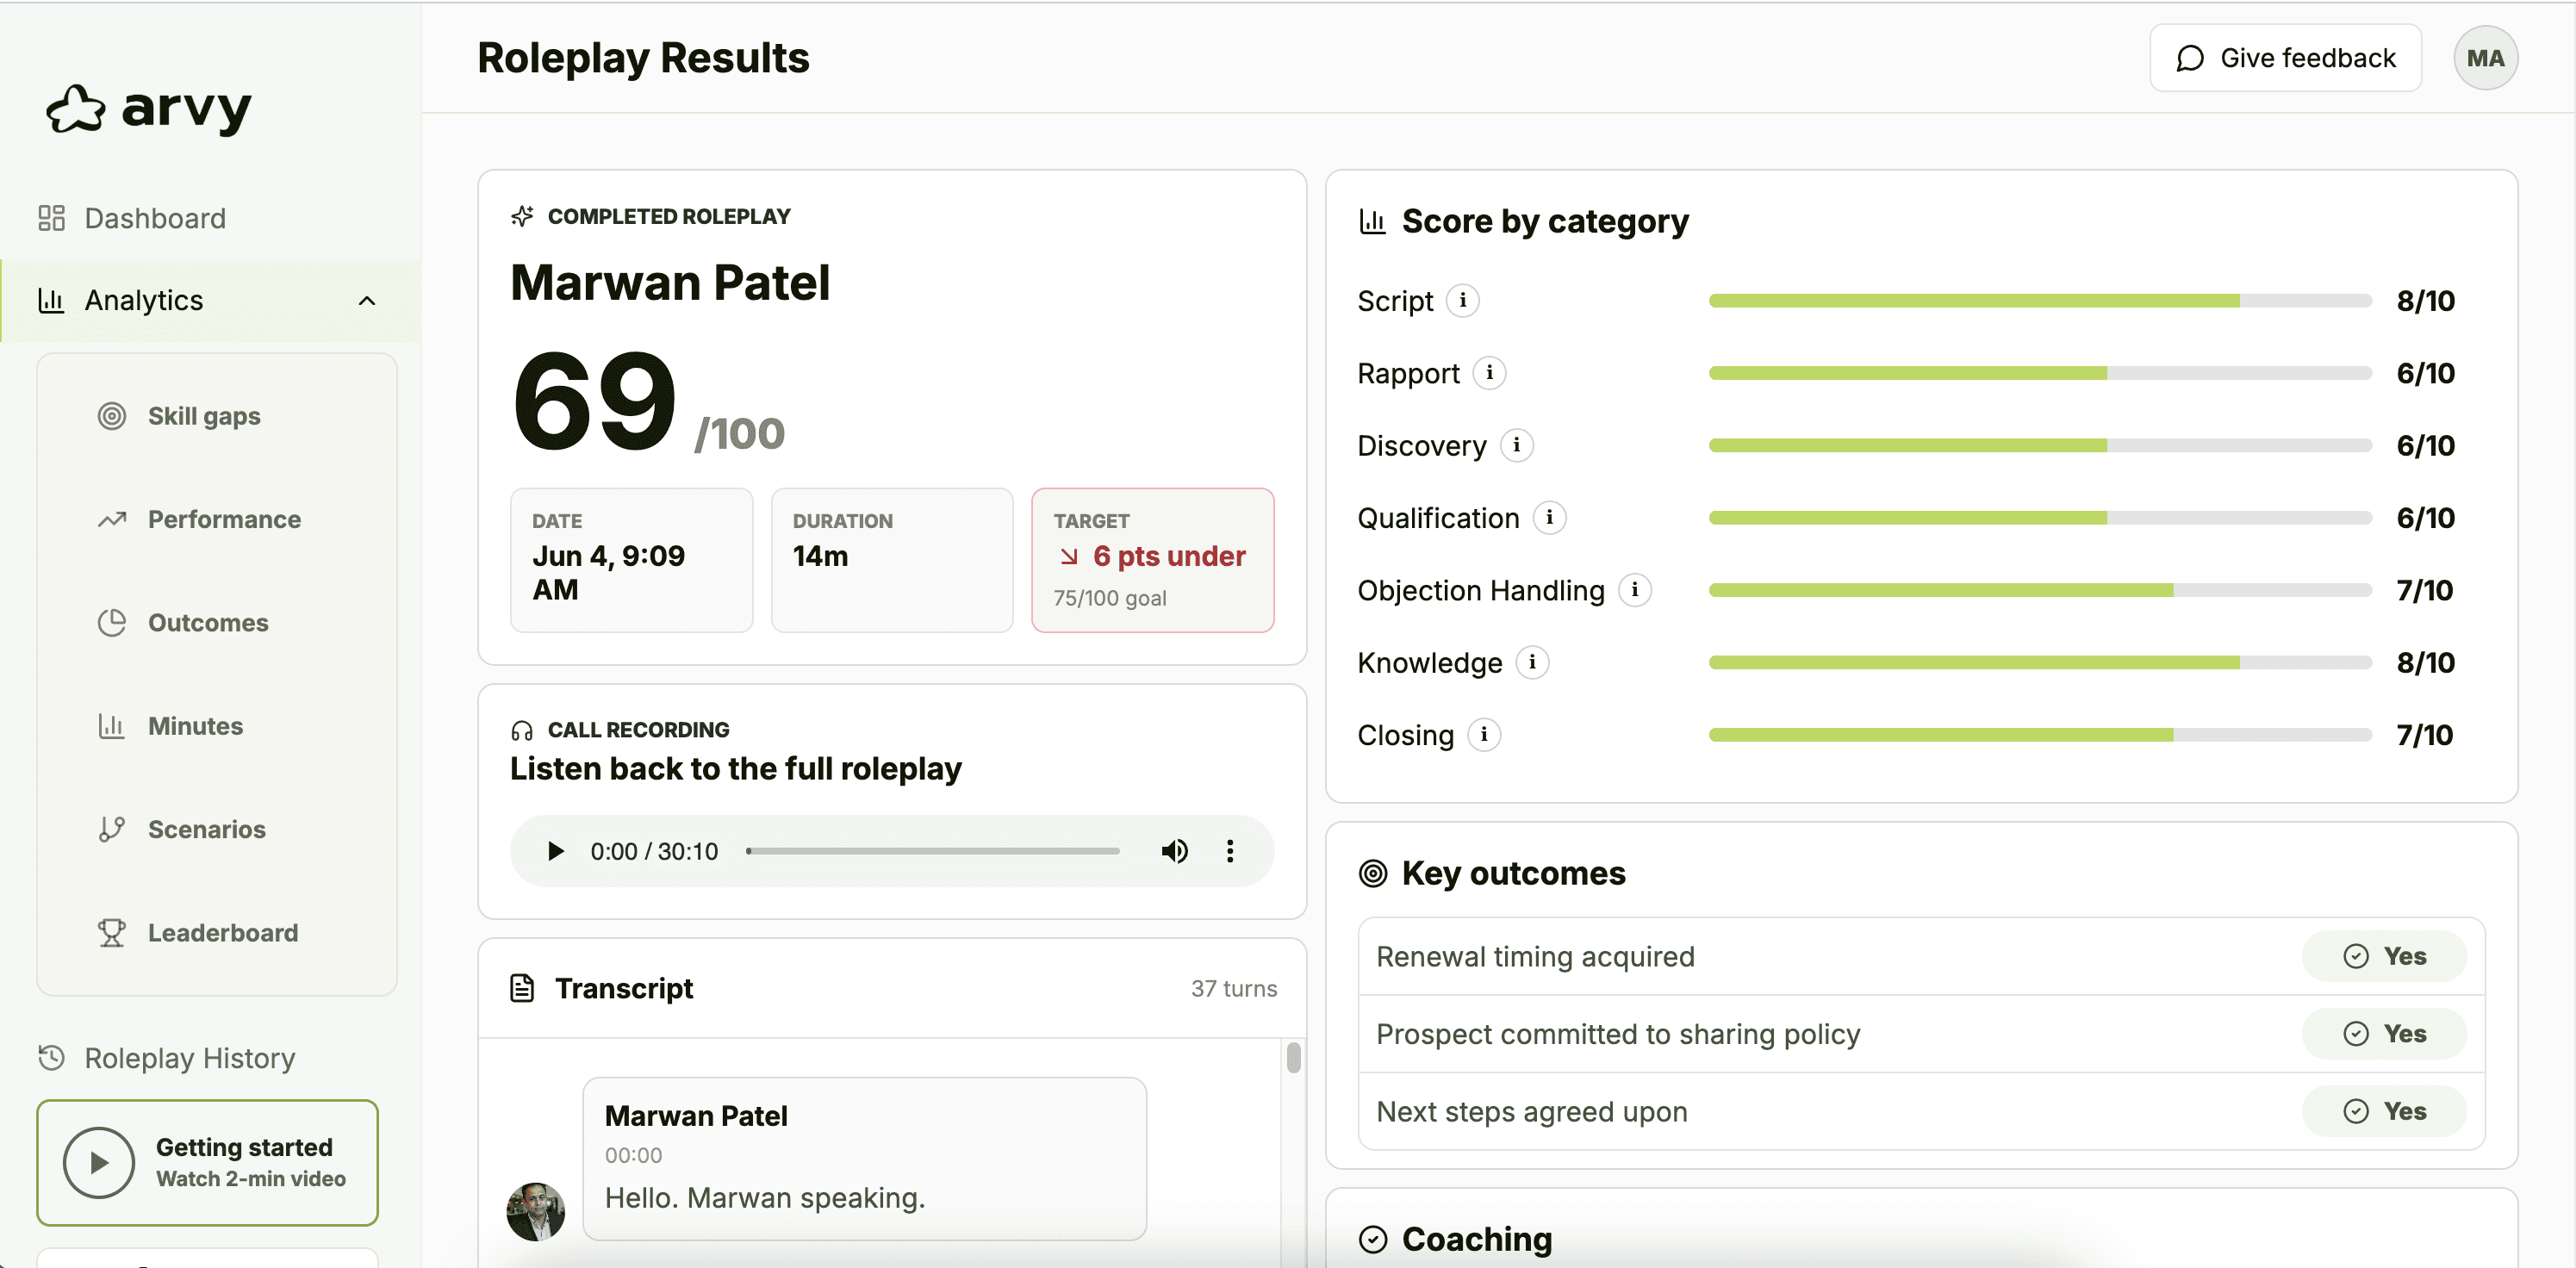Open the MA user avatar menu
The width and height of the screenshot is (2576, 1268).
coord(2486,58)
